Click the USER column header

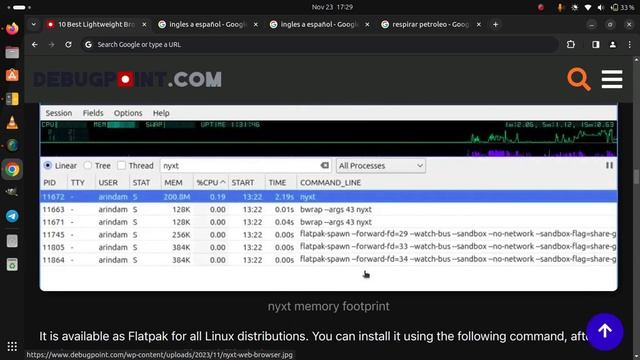[108, 182]
